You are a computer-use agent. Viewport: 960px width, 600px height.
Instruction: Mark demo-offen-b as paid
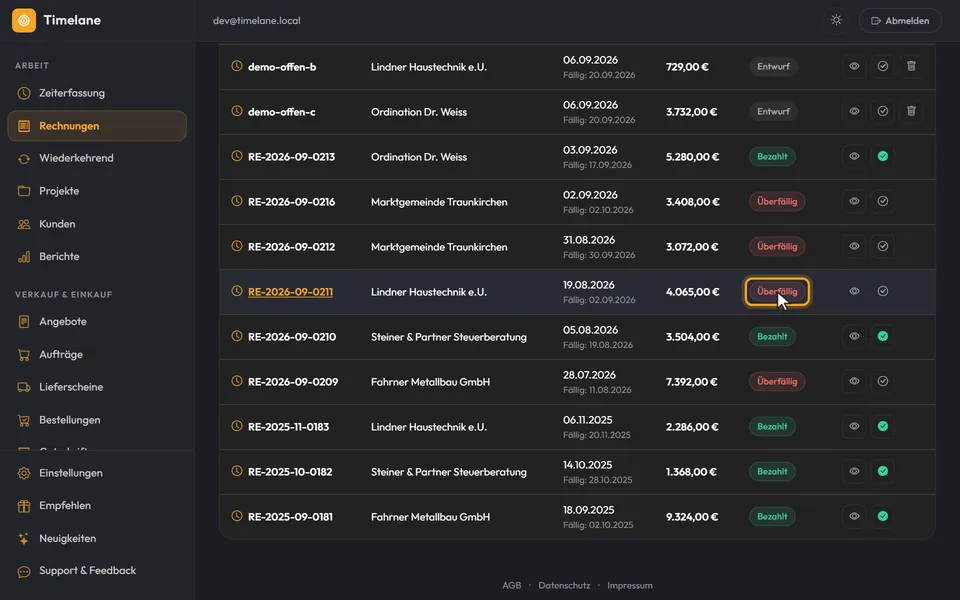click(x=883, y=66)
